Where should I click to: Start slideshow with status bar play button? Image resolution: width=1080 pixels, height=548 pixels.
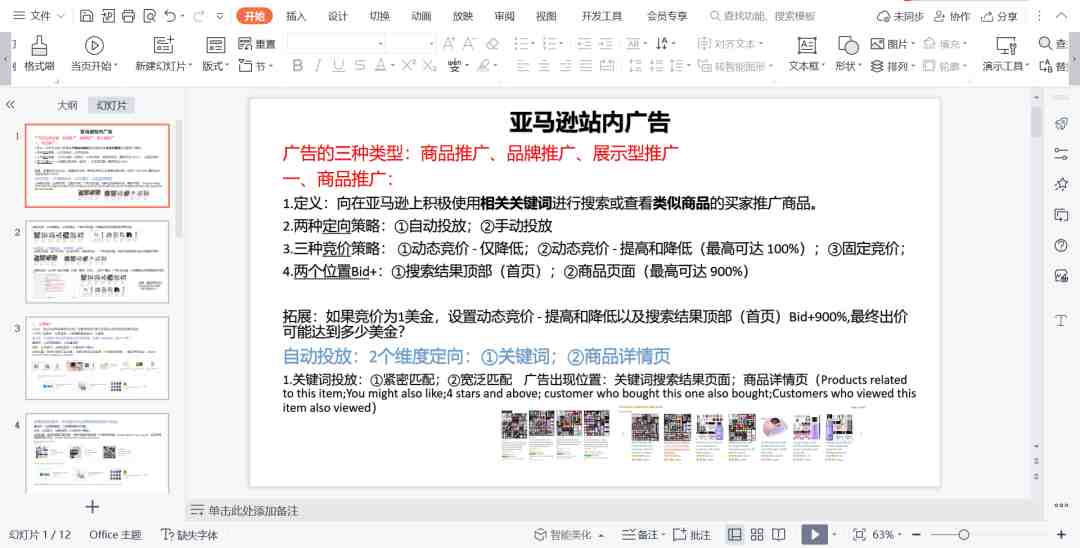[x=814, y=534]
